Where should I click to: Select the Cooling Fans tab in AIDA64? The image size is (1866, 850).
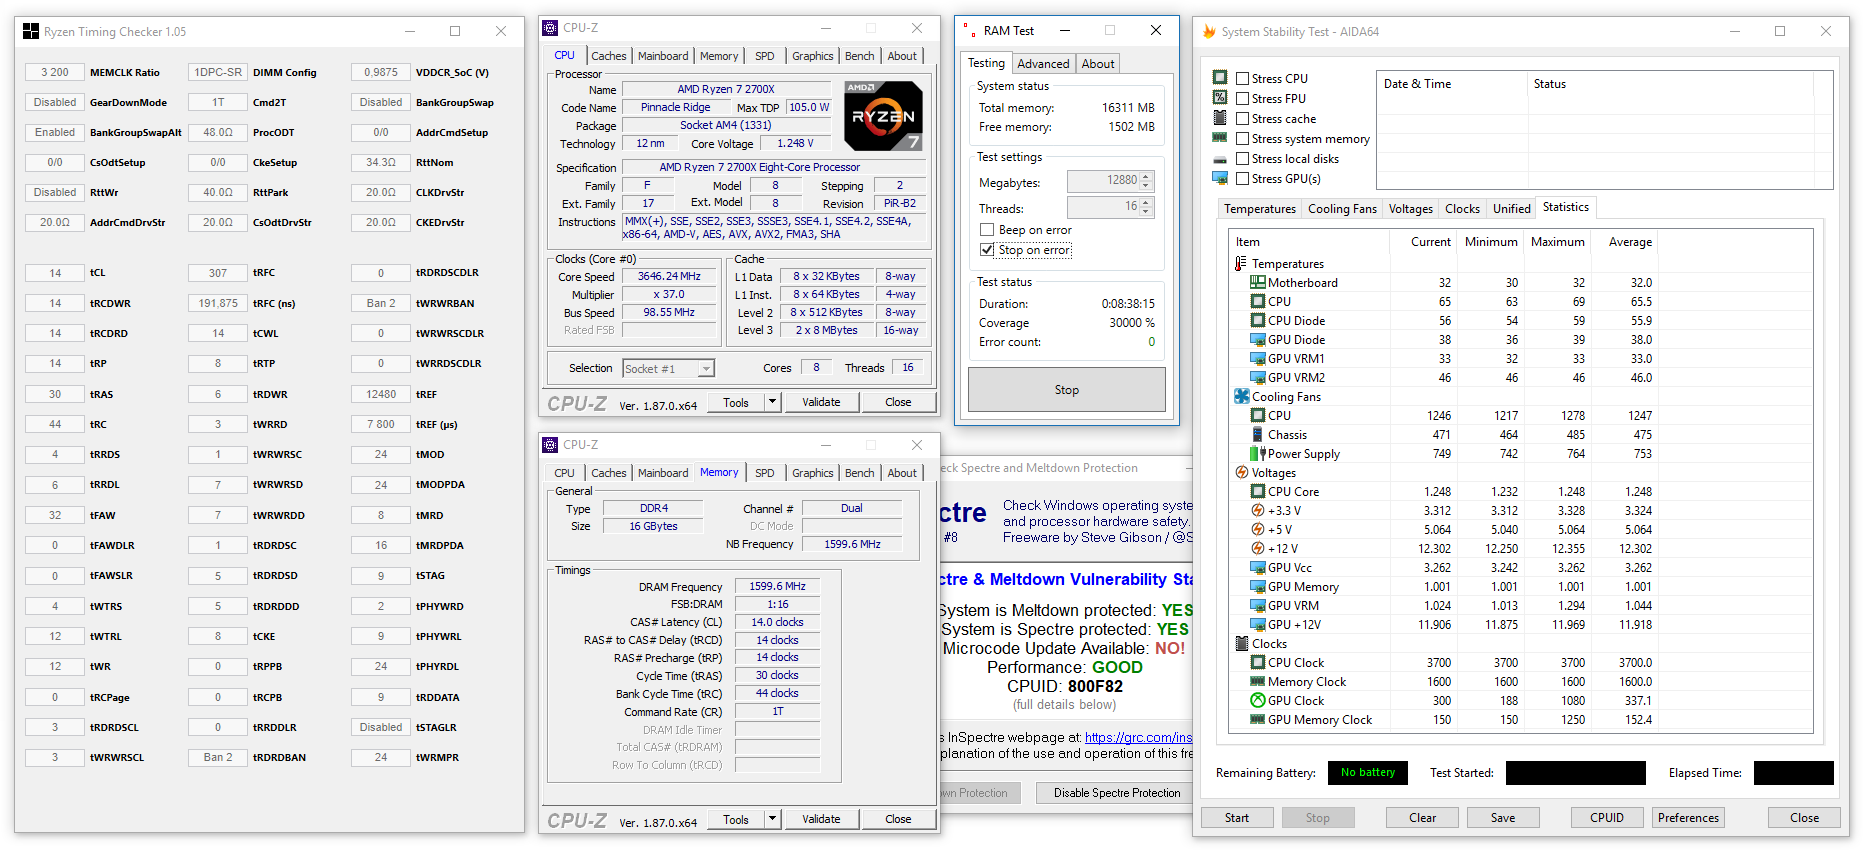point(1342,209)
